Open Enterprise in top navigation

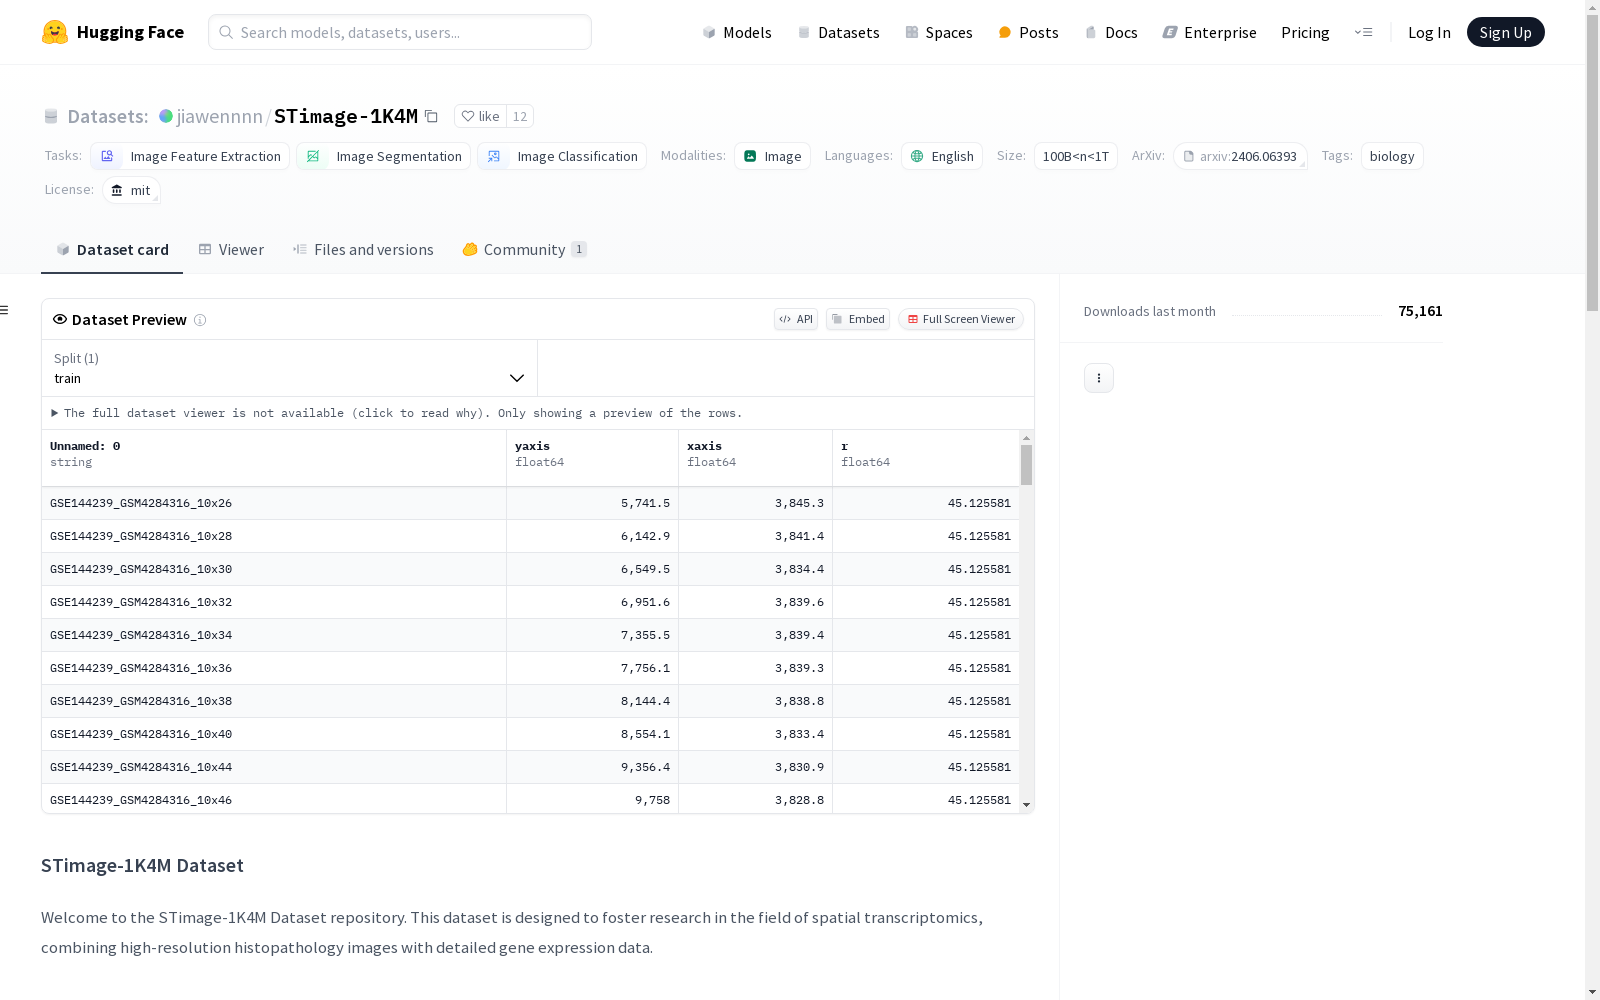[x=1209, y=32]
